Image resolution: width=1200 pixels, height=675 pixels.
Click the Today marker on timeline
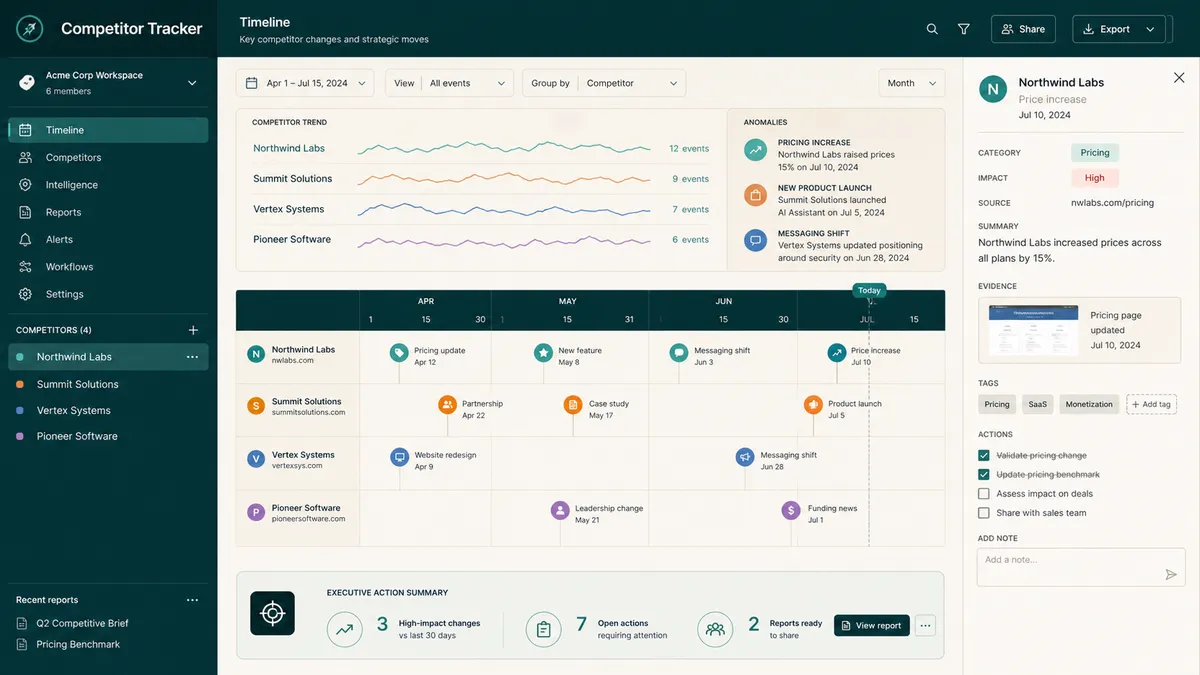[869, 290]
